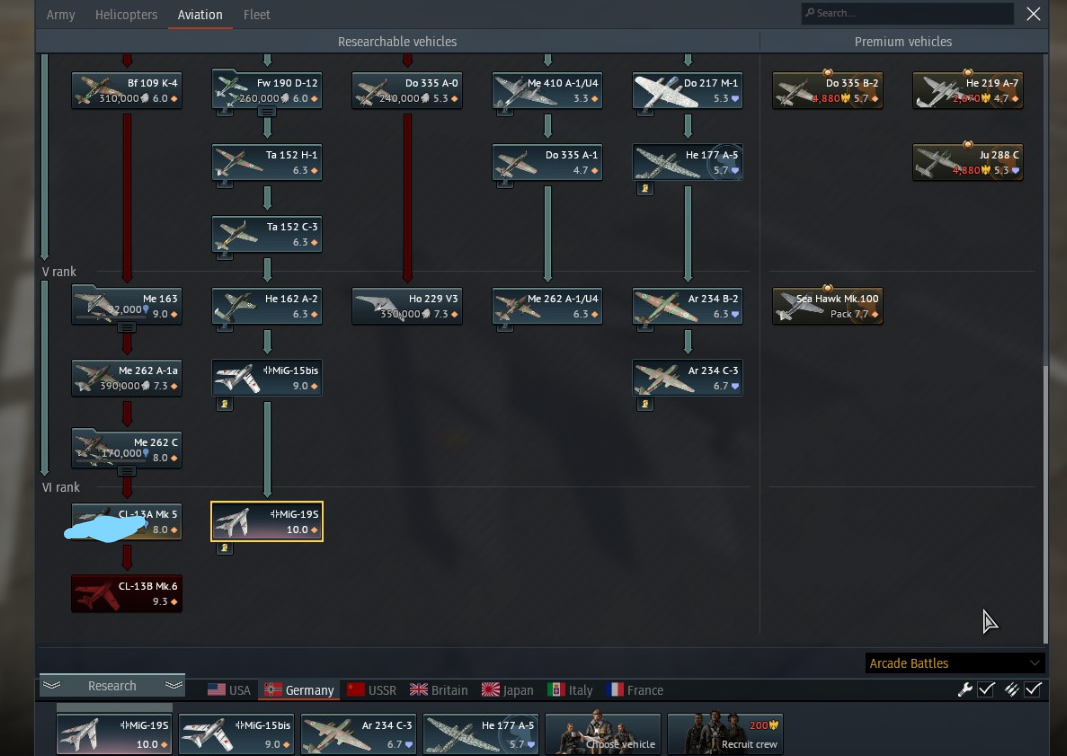Close the research tree window
The height and width of the screenshot is (756, 1067).
point(1033,14)
